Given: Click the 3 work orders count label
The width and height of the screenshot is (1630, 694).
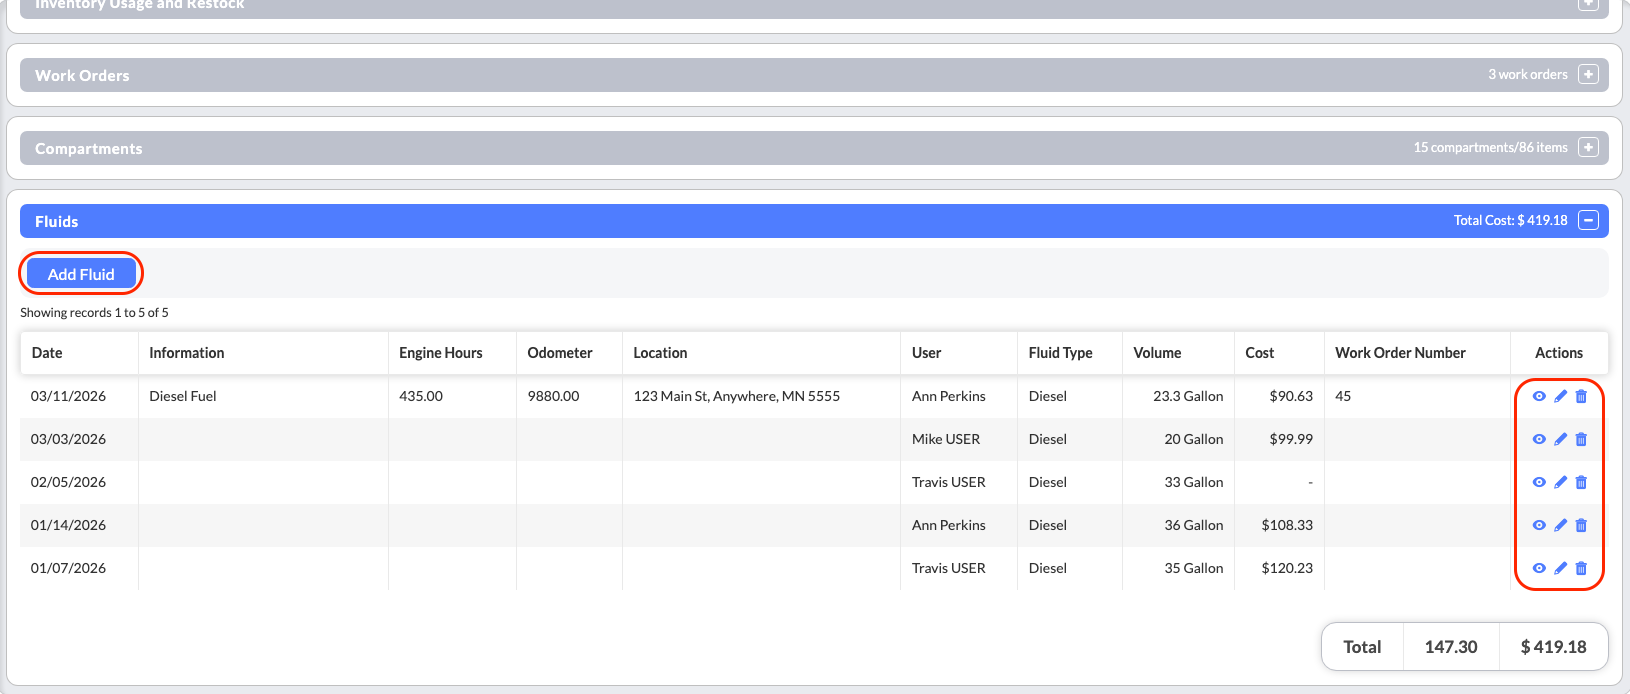Looking at the screenshot, I should tap(1528, 75).
